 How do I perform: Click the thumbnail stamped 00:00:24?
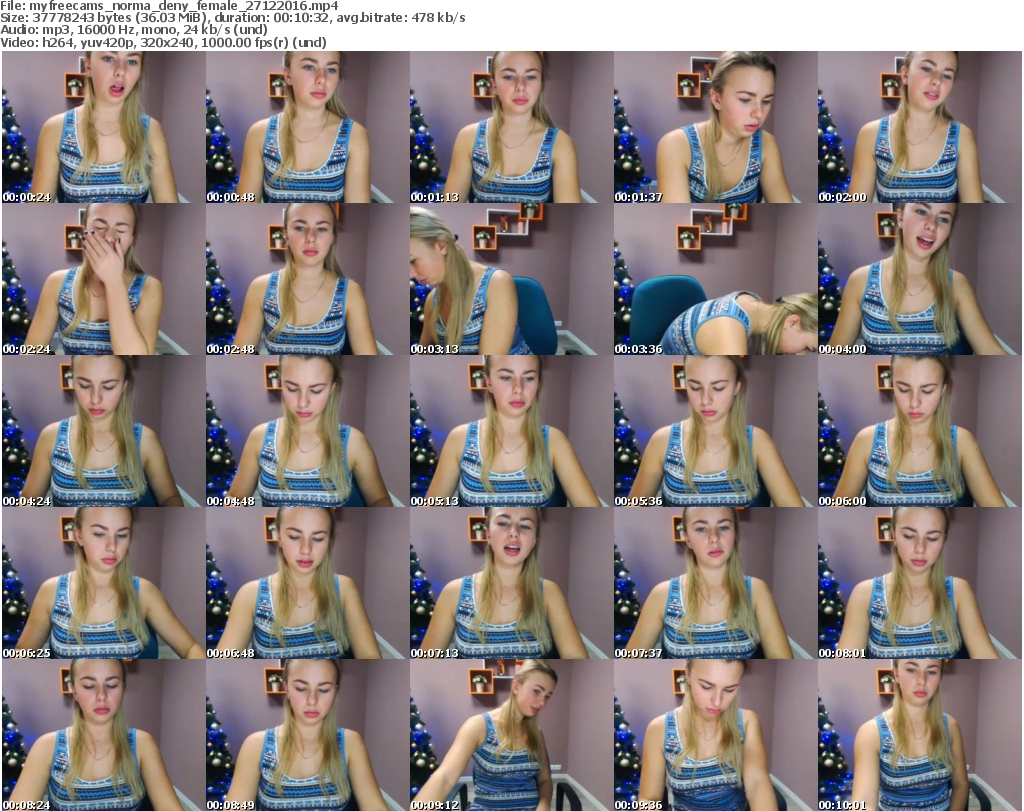click(x=102, y=127)
